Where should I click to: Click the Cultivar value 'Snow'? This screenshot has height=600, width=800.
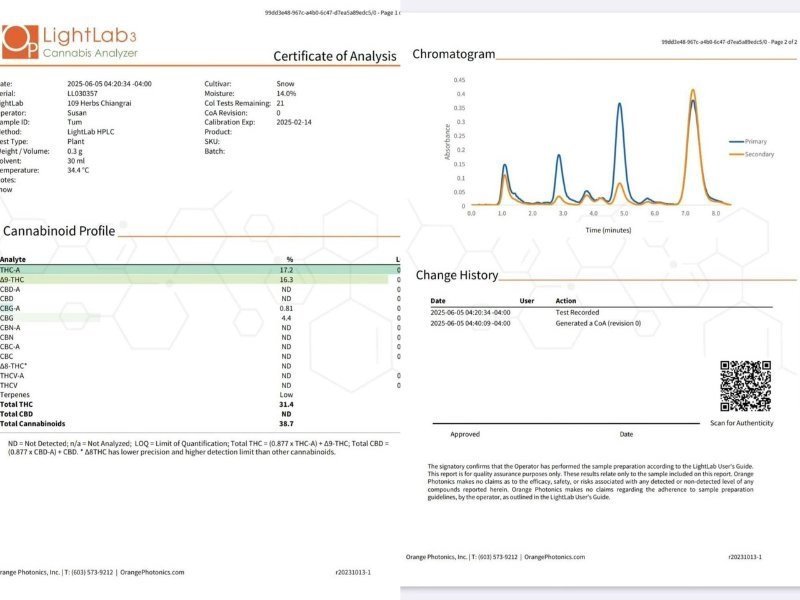285,84
